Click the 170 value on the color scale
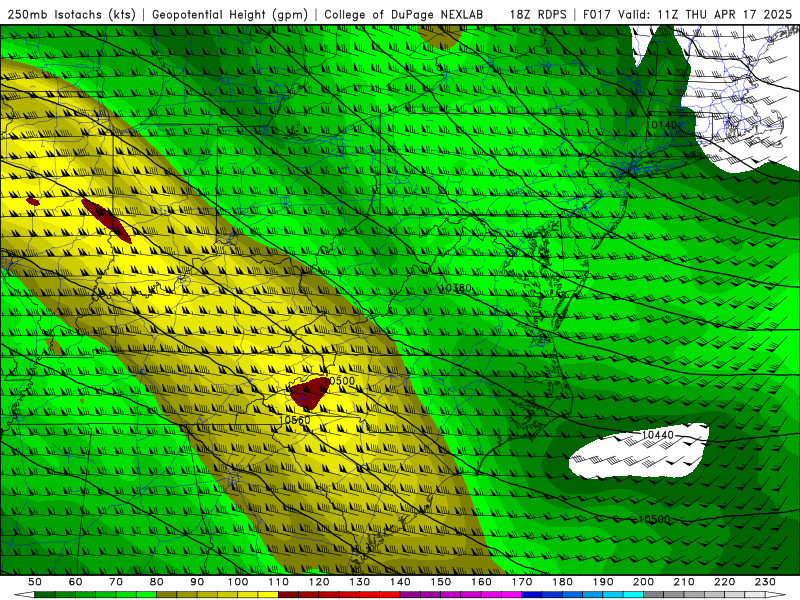The image size is (800, 600). click(522, 582)
